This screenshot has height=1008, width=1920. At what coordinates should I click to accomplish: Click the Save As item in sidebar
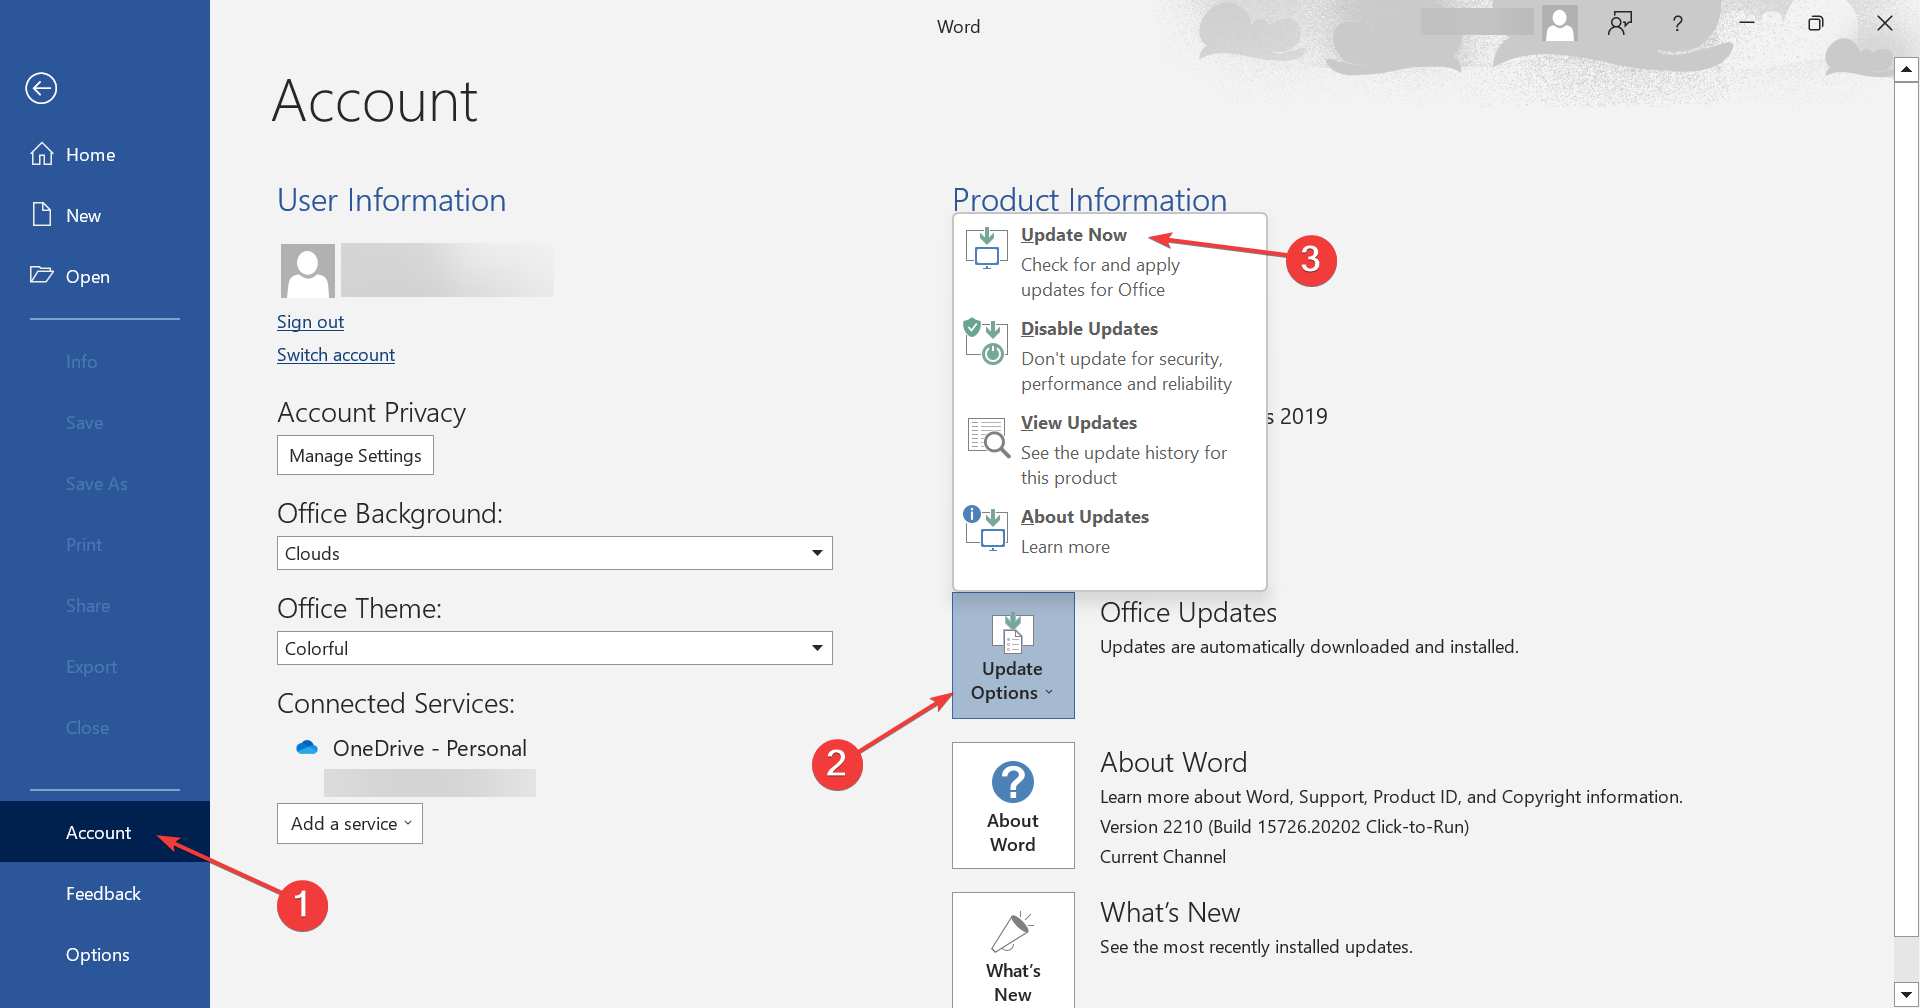click(x=96, y=483)
